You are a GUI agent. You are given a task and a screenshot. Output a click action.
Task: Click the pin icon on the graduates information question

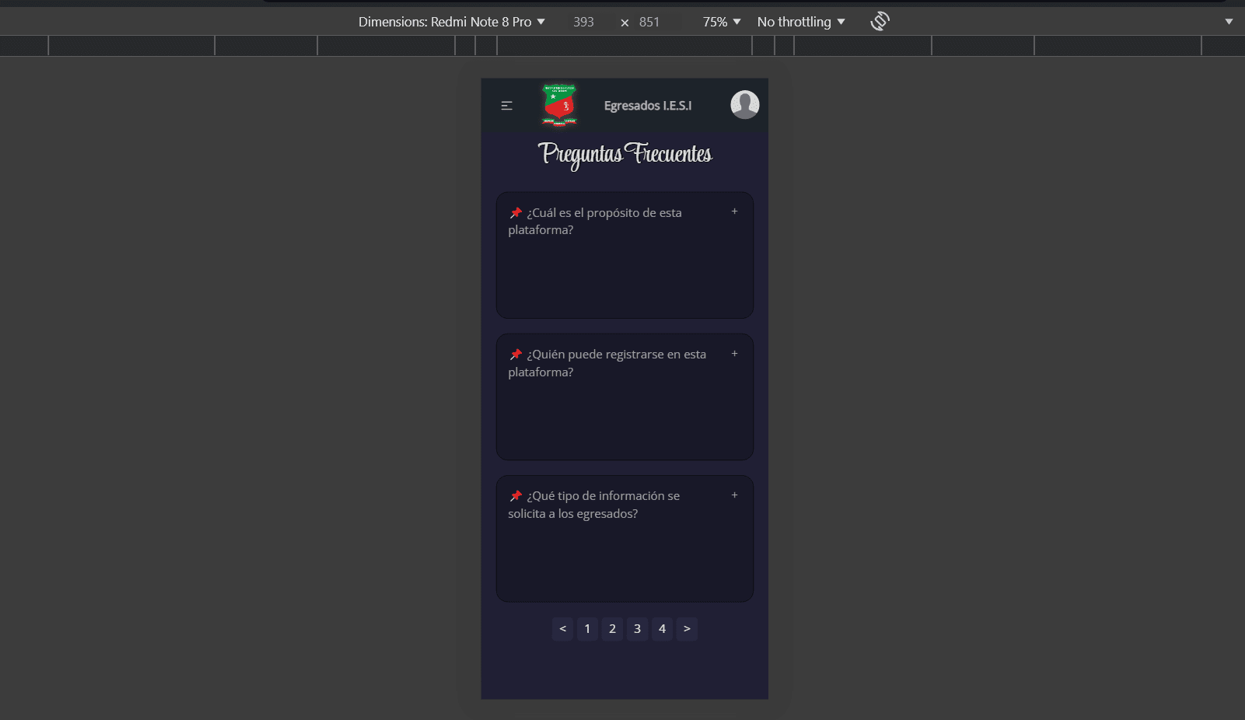point(516,496)
